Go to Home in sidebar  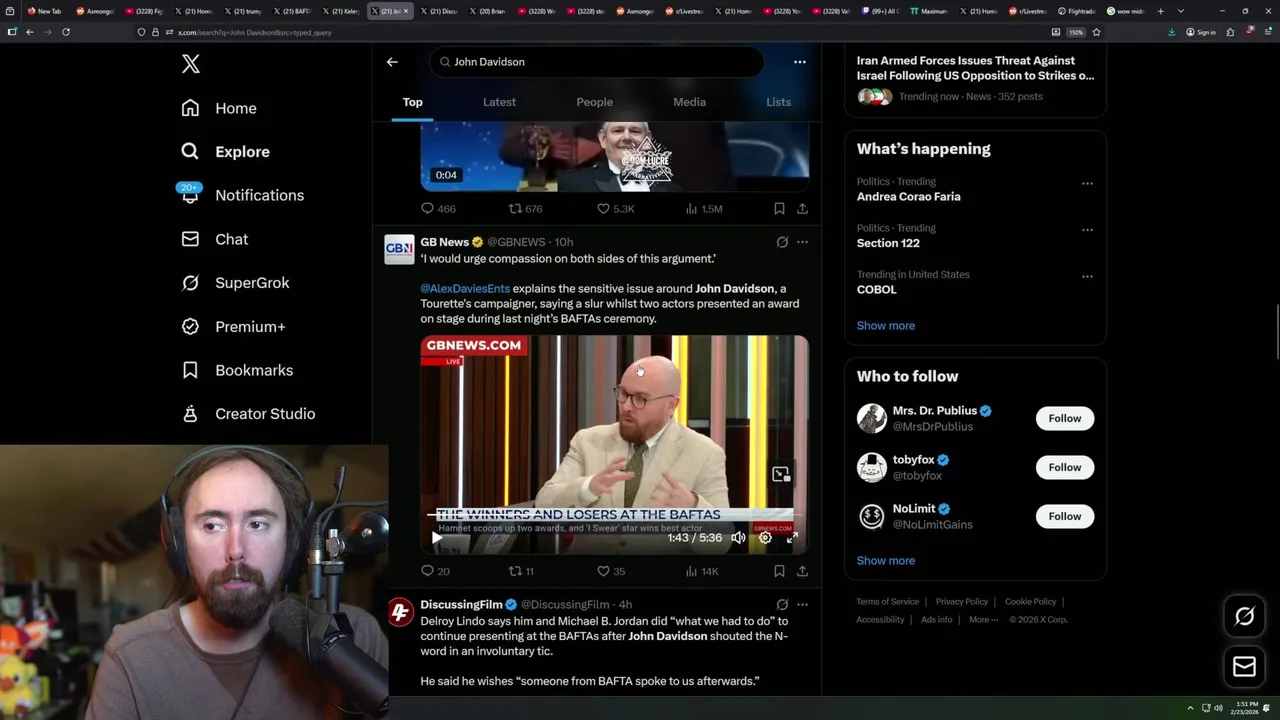[x=219, y=108]
